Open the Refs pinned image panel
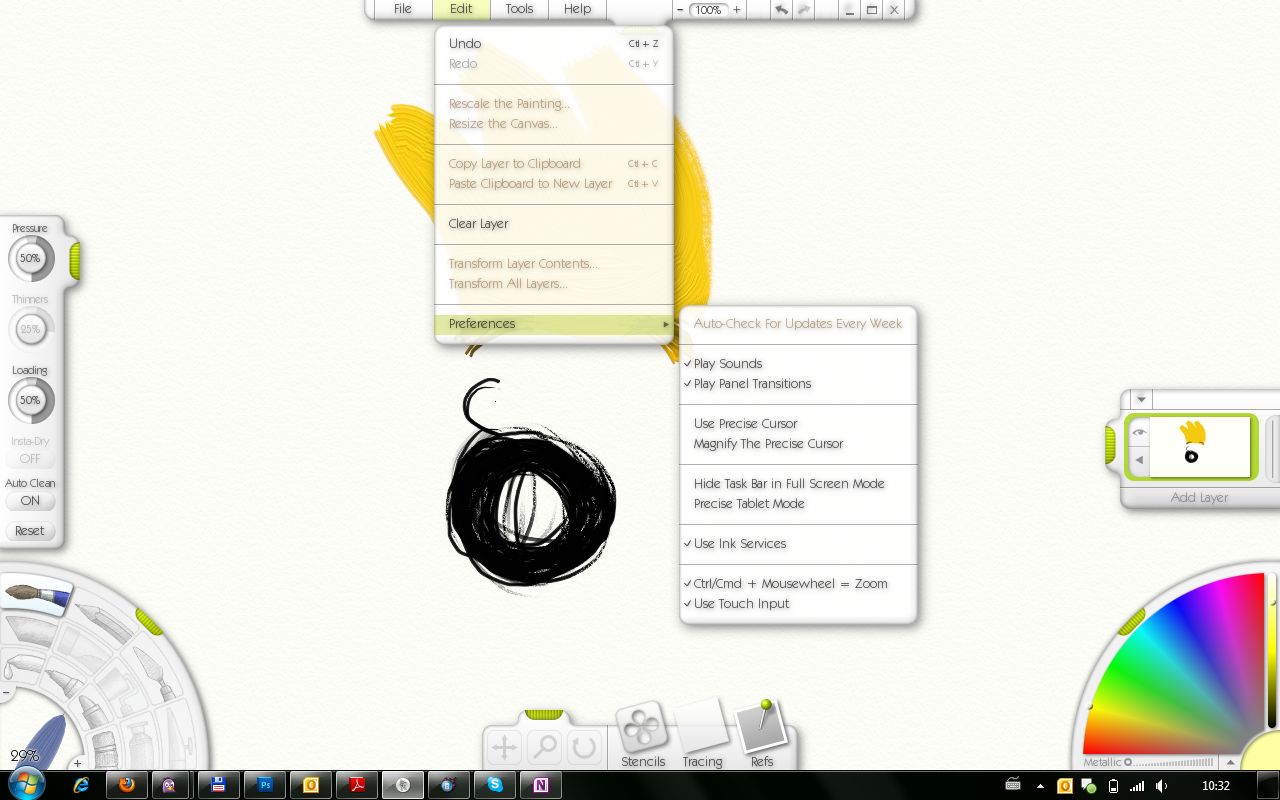 762,736
